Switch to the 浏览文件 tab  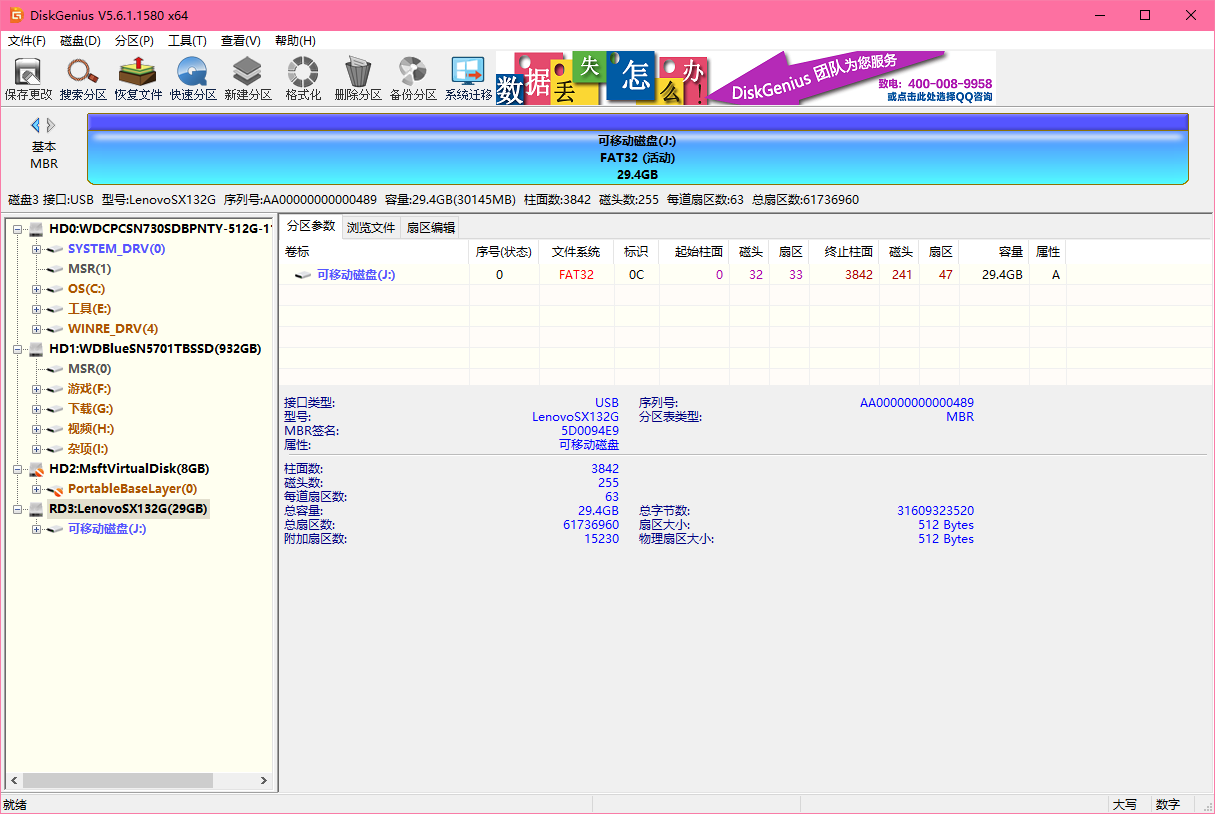point(371,227)
